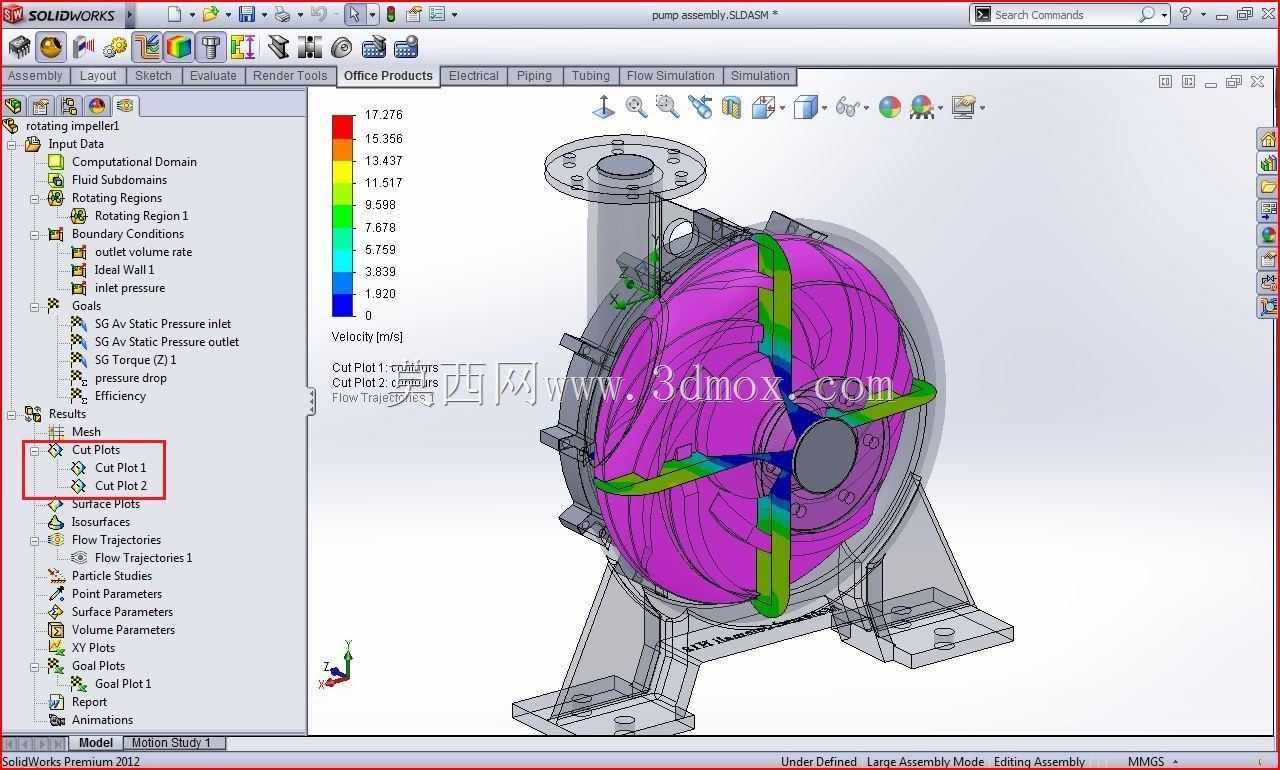Open Design Library task pane icon
This screenshot has width=1280, height=770.
point(1268,163)
